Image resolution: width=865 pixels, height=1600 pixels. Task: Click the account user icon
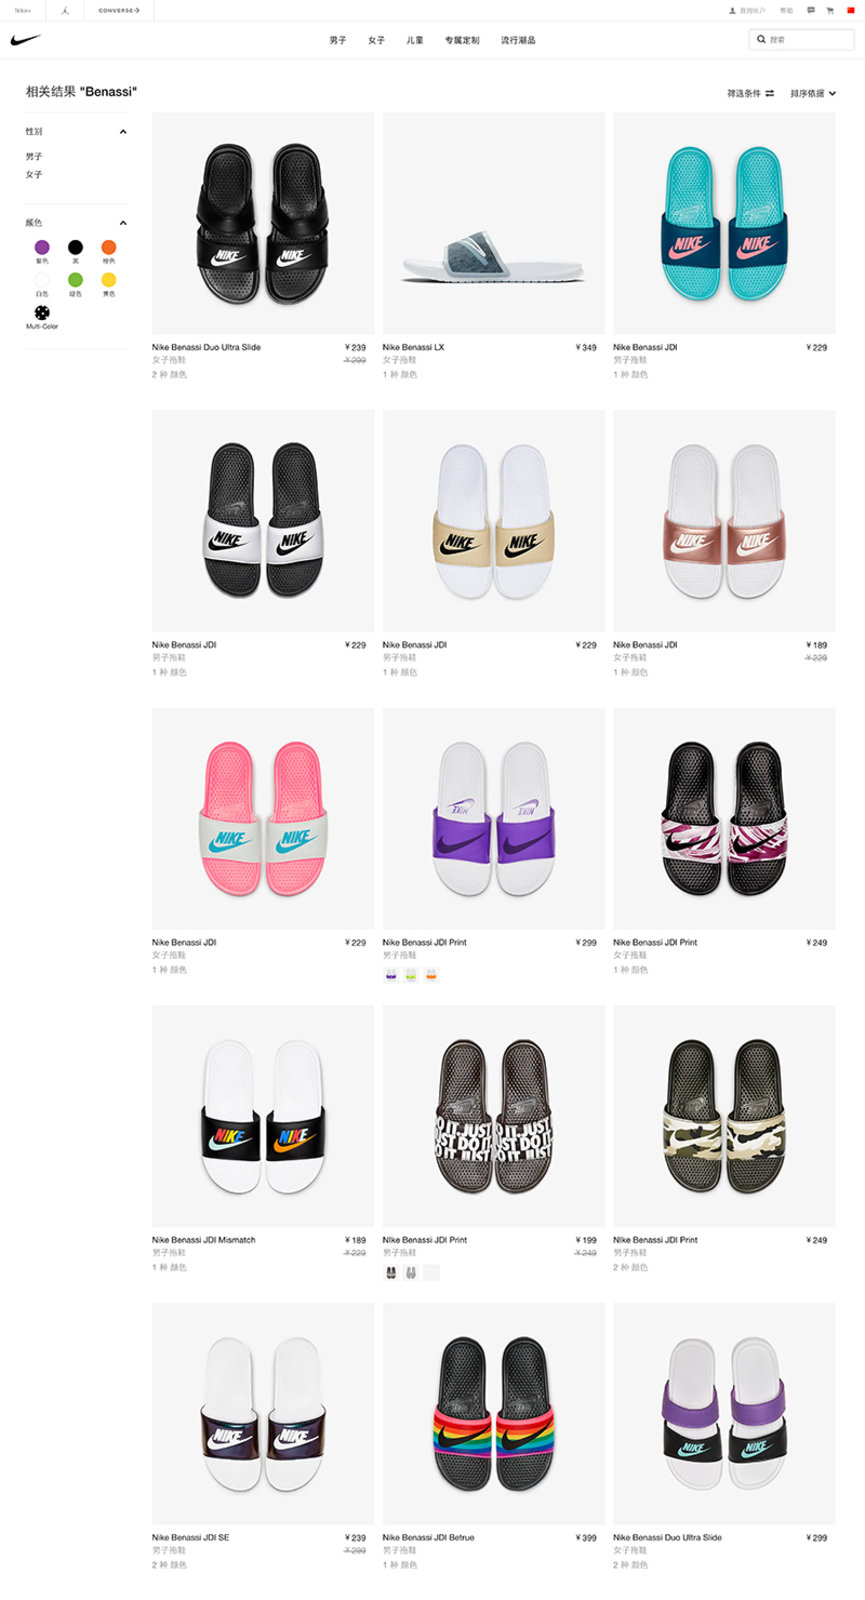coord(732,10)
